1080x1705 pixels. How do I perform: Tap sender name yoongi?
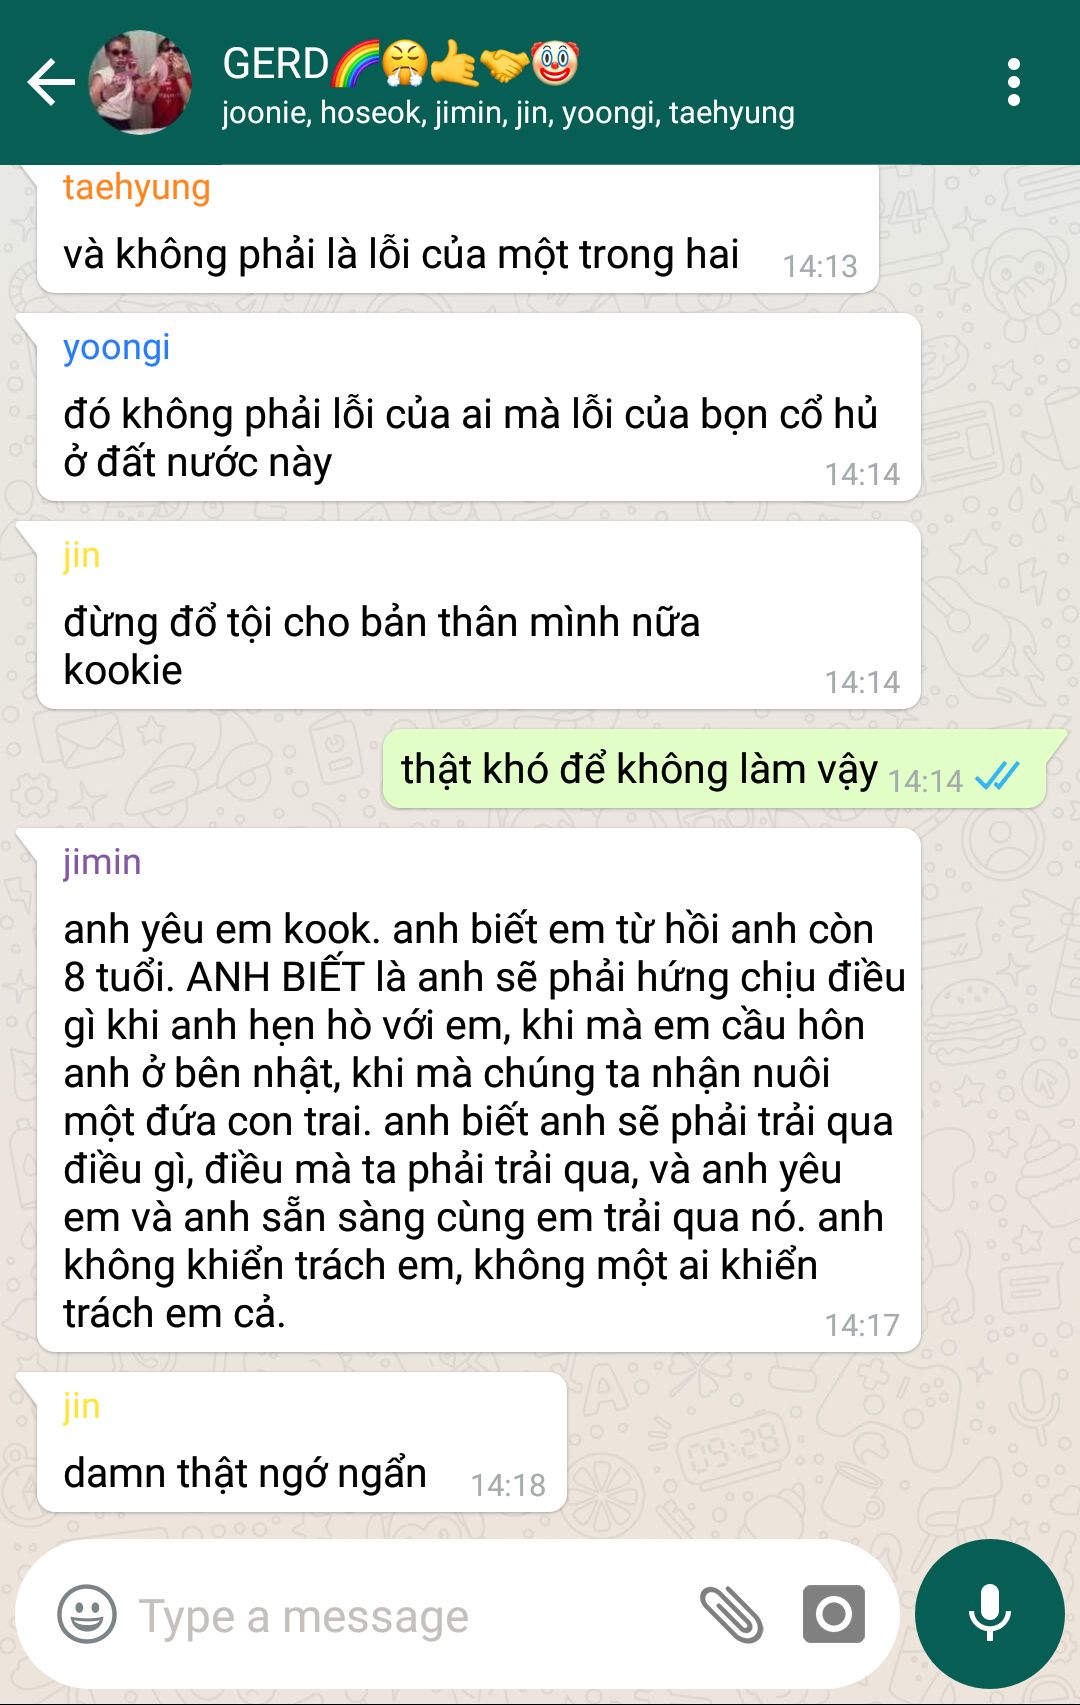(x=117, y=348)
